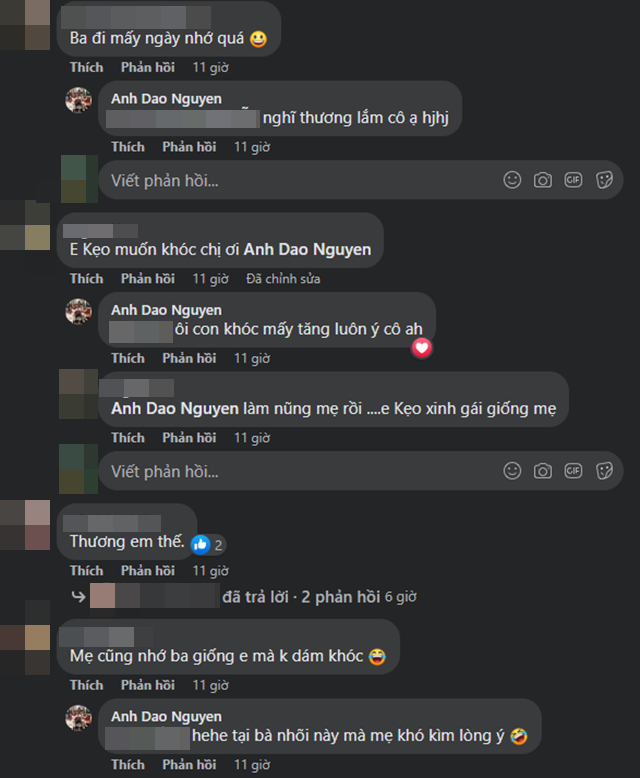Screen dimensions: 640x778
Task: Open Anh Dao Nguyen avatar on 'nghĩ thương lắm' reply
Action: point(78,100)
